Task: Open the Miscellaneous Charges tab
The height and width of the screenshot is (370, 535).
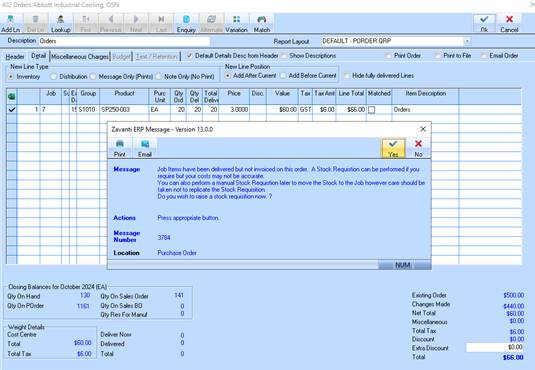Action: (80, 56)
